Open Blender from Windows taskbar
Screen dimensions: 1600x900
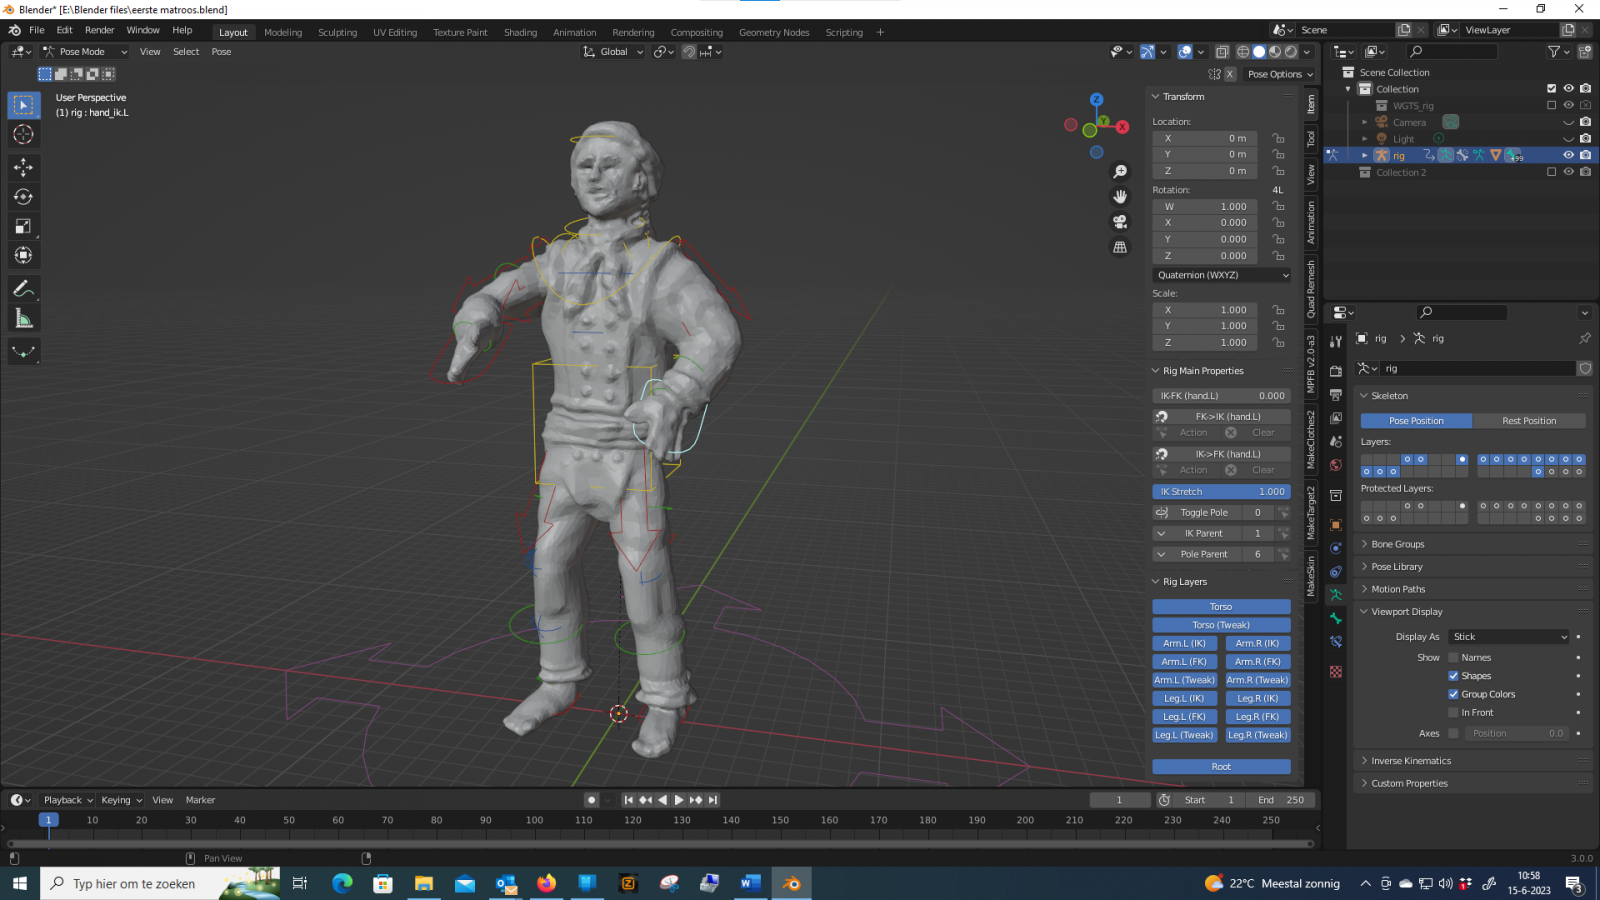pyautogui.click(x=792, y=883)
